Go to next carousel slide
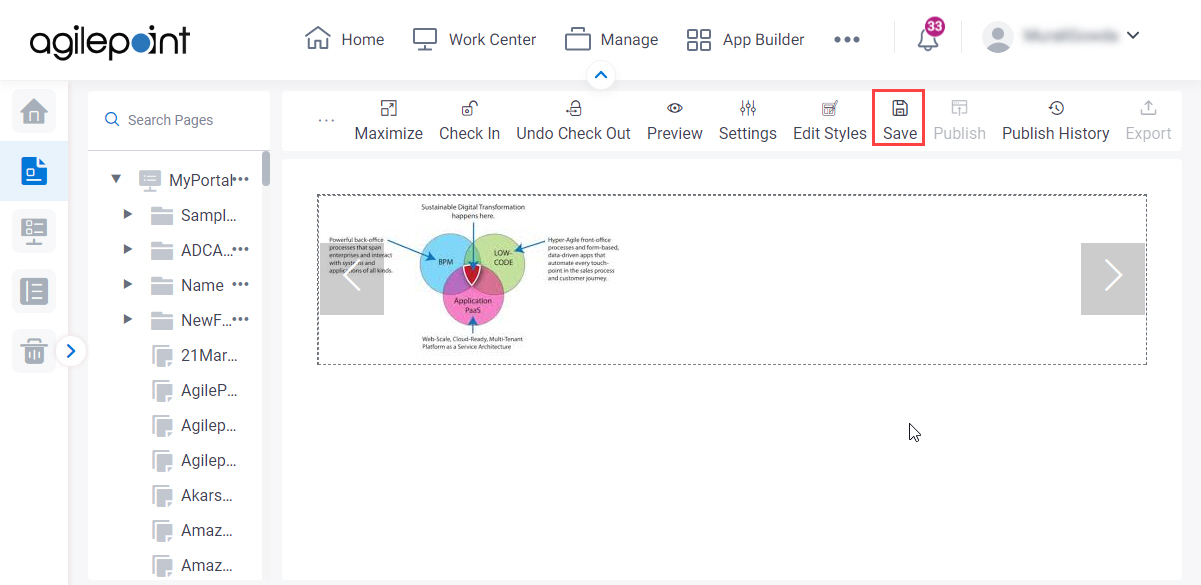 [x=1113, y=279]
